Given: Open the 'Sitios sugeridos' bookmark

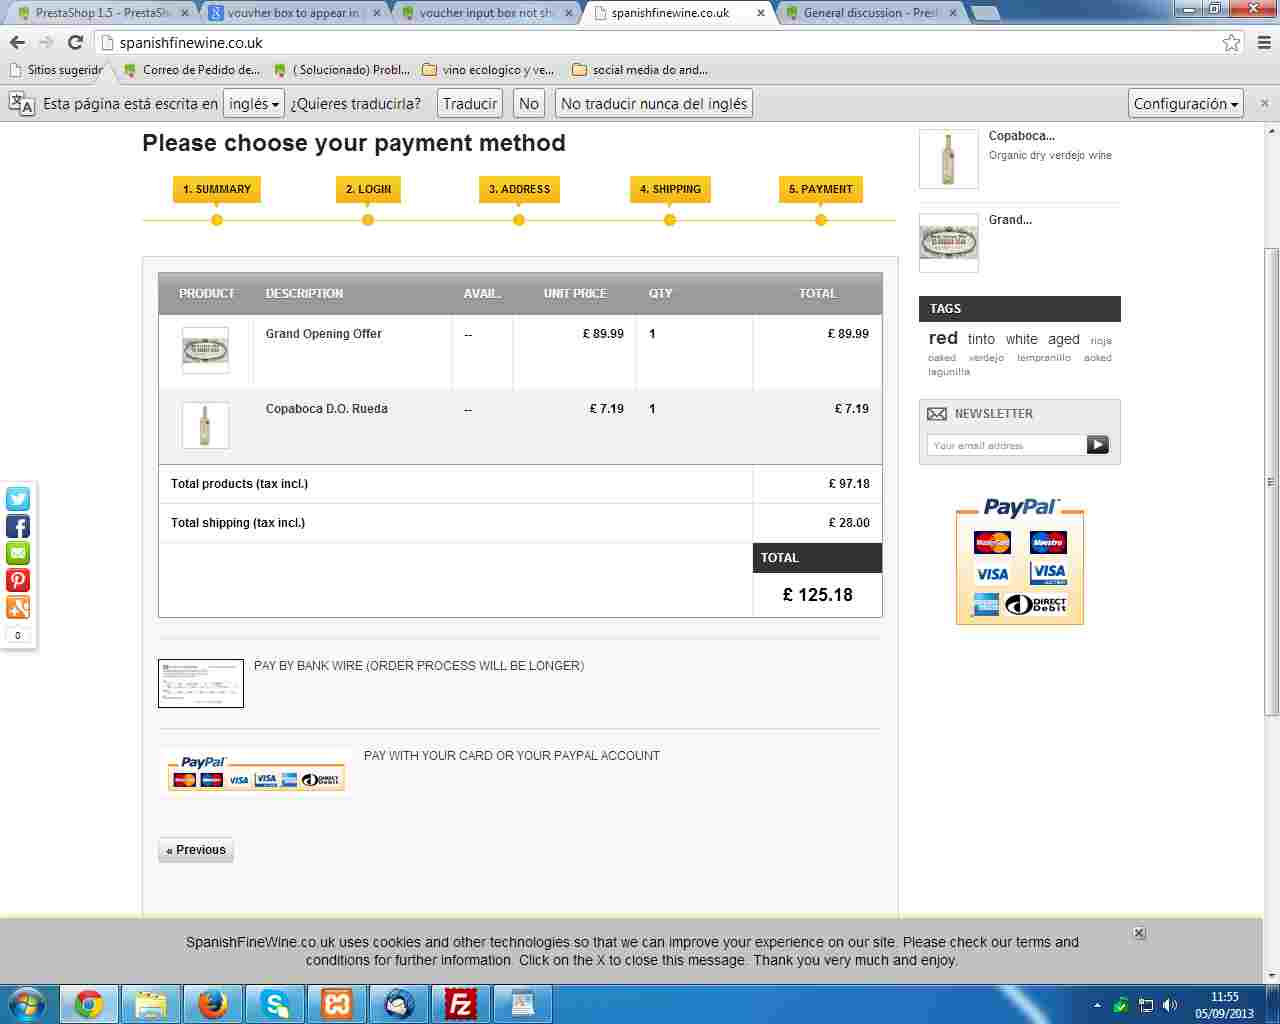Looking at the screenshot, I should click(x=56, y=70).
